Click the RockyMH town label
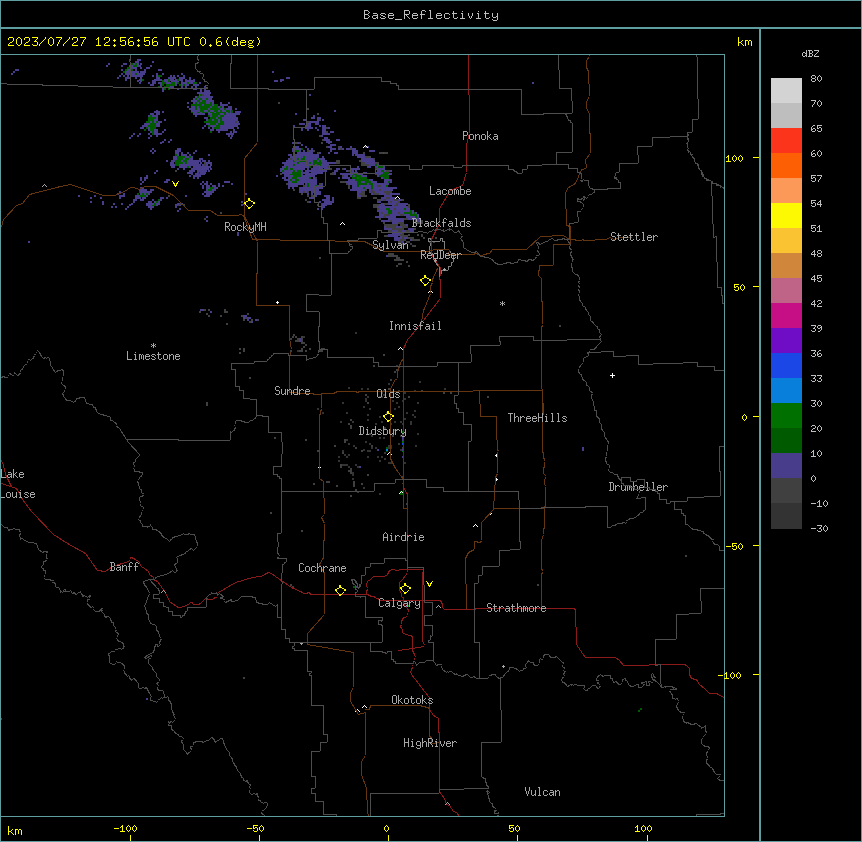This screenshot has height=842, width=862. (x=245, y=227)
